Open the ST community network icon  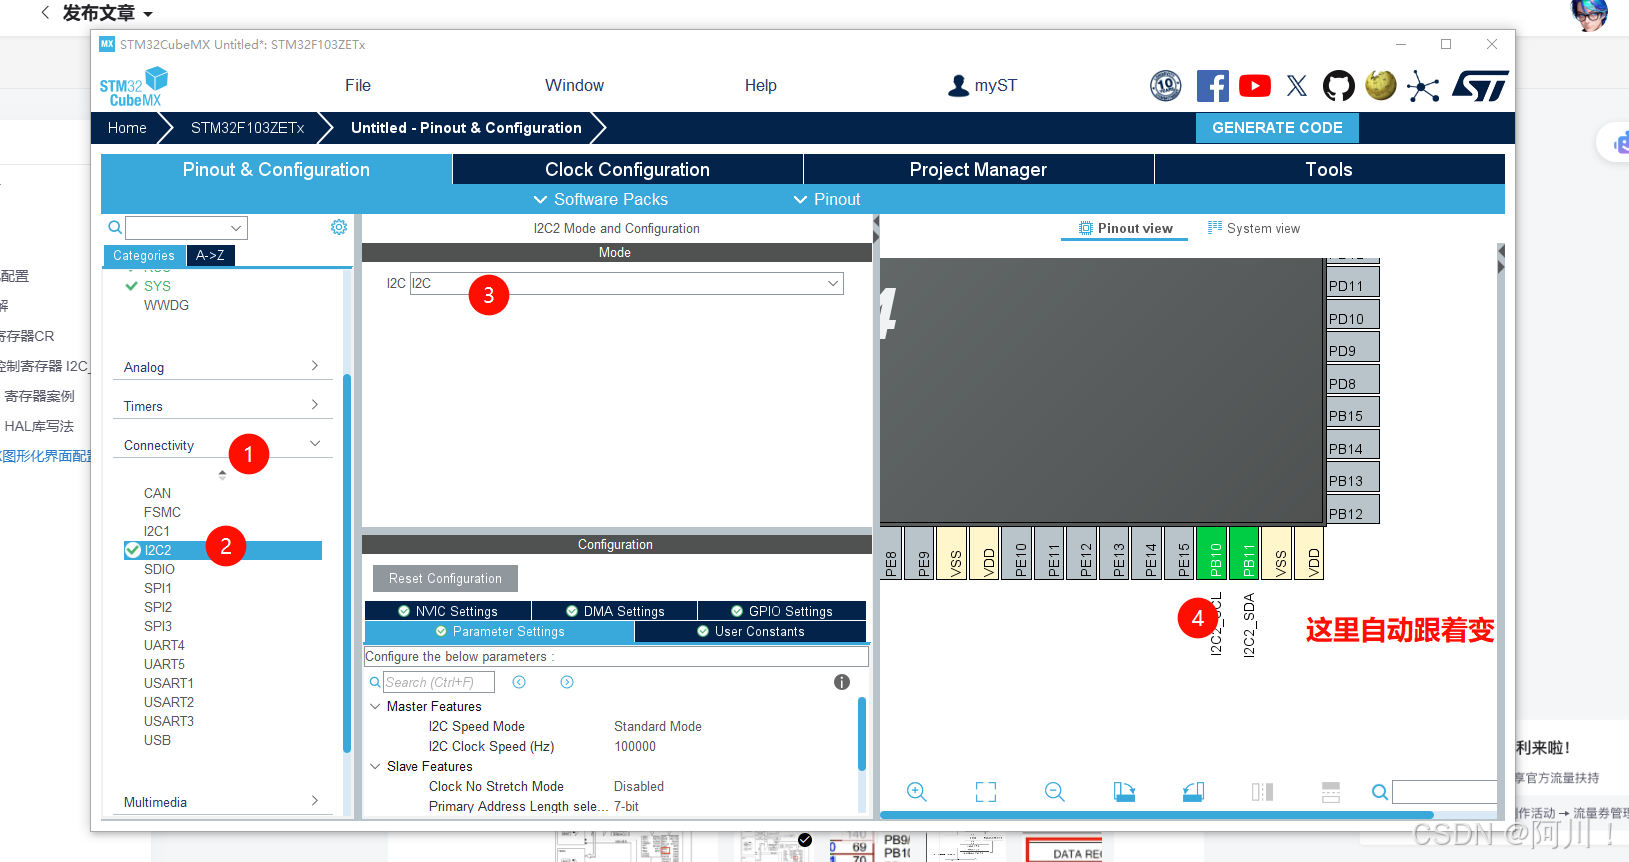pyautogui.click(x=1423, y=87)
